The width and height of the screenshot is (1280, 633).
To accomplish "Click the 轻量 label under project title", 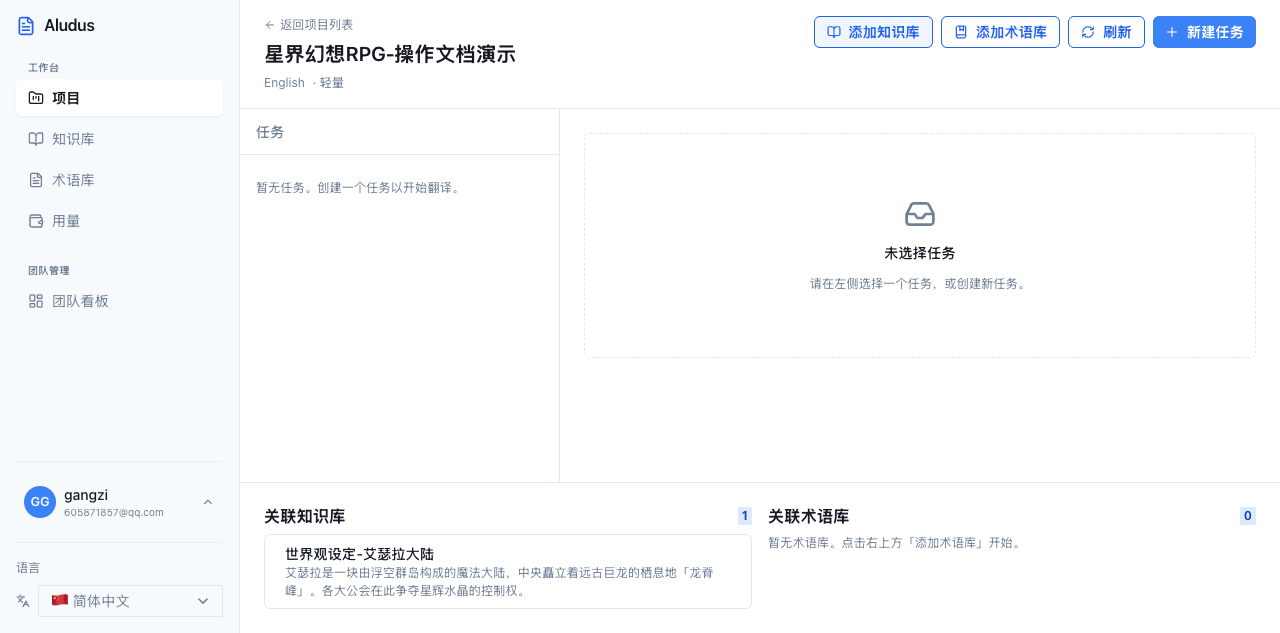I will click(x=332, y=83).
